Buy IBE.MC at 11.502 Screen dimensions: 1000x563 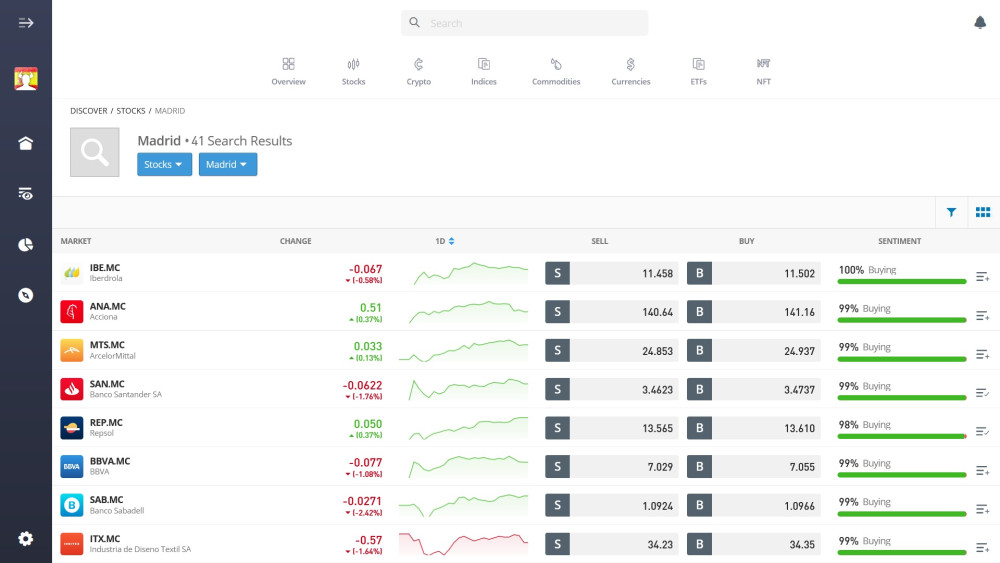coord(754,273)
